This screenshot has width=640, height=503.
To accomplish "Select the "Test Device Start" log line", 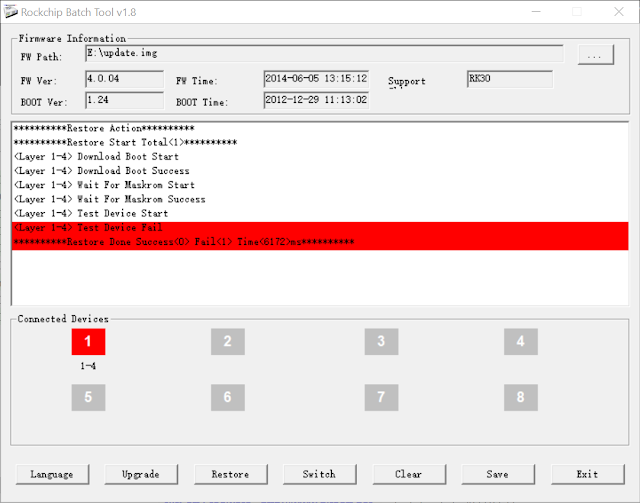I will coord(320,214).
